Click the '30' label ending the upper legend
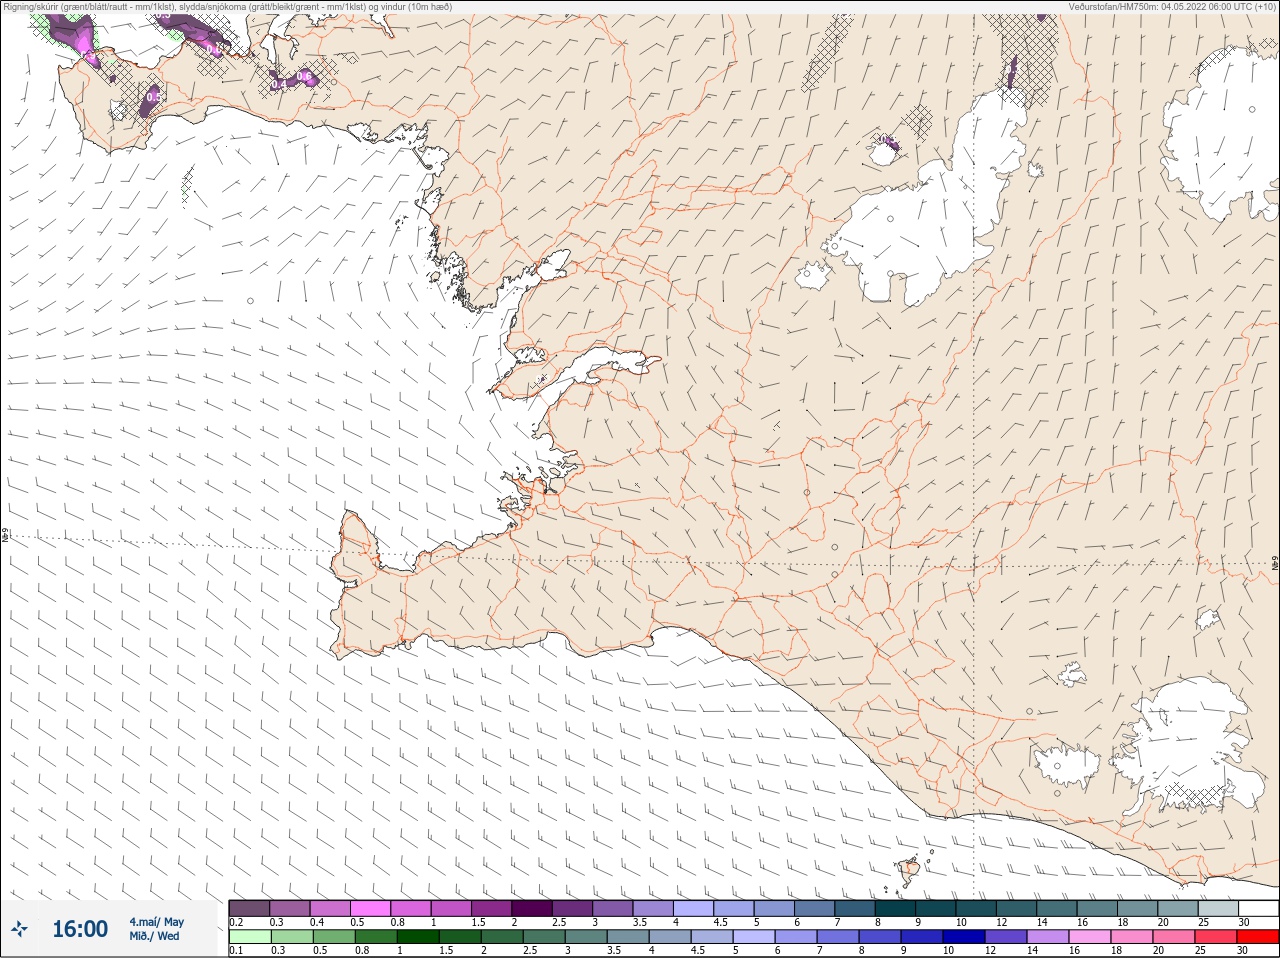Screen dimensions: 1280x958 pyautogui.click(x=1243, y=922)
